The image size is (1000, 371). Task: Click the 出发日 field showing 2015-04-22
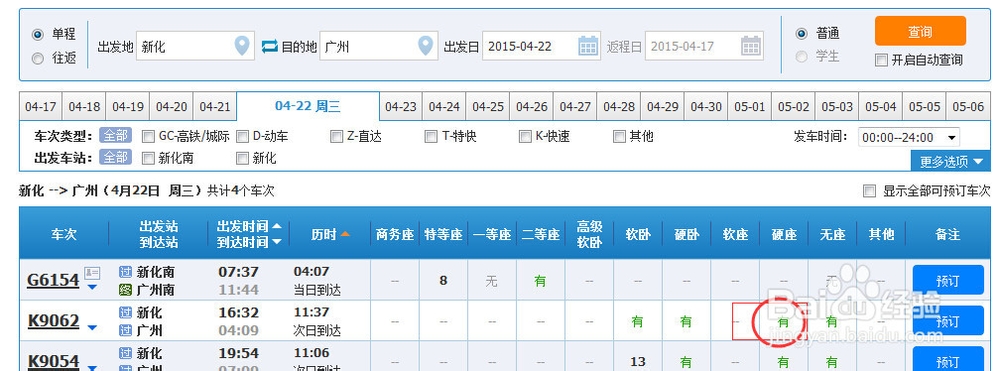(x=541, y=46)
